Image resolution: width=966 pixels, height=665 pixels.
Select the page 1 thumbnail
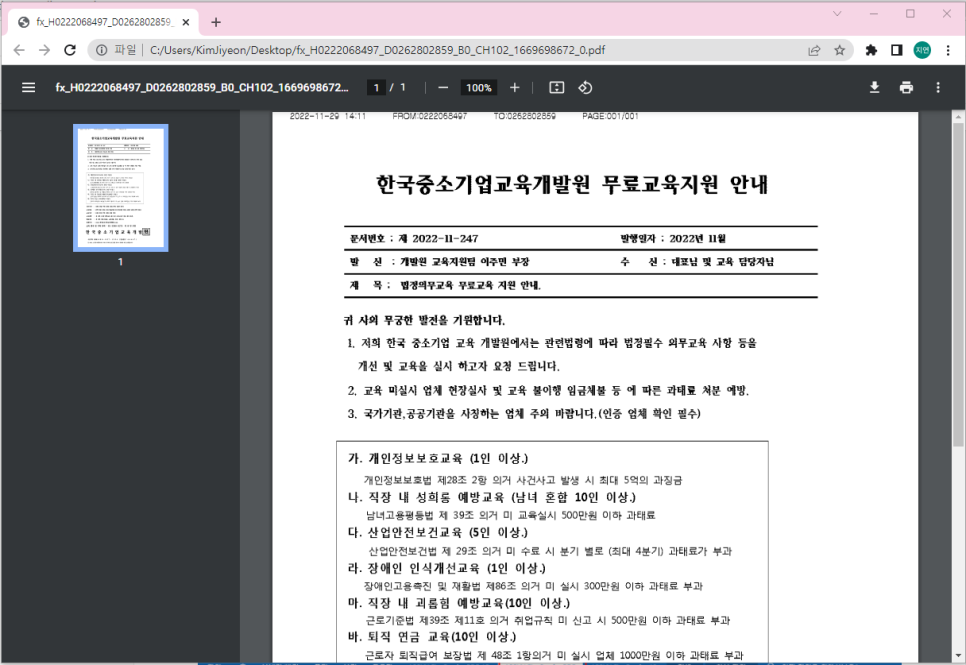[121, 188]
